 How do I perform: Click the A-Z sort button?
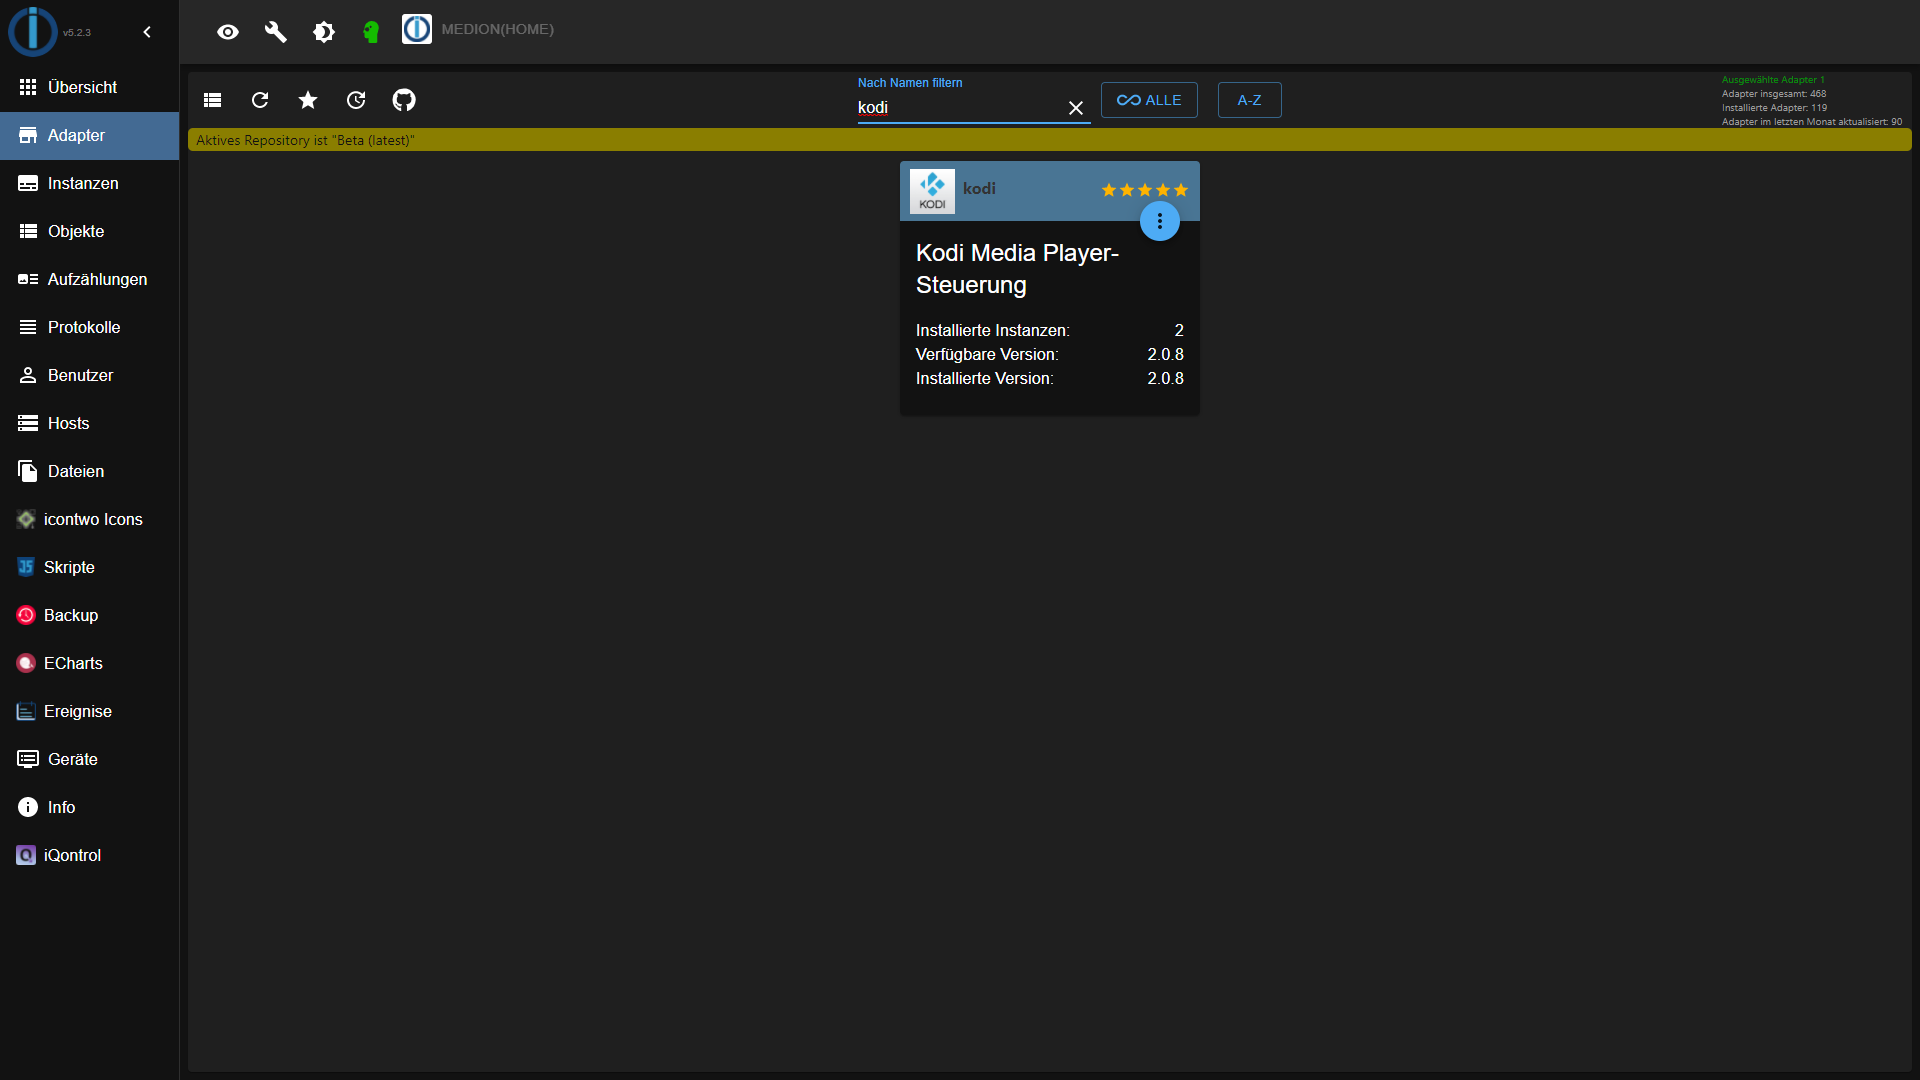[1249, 100]
